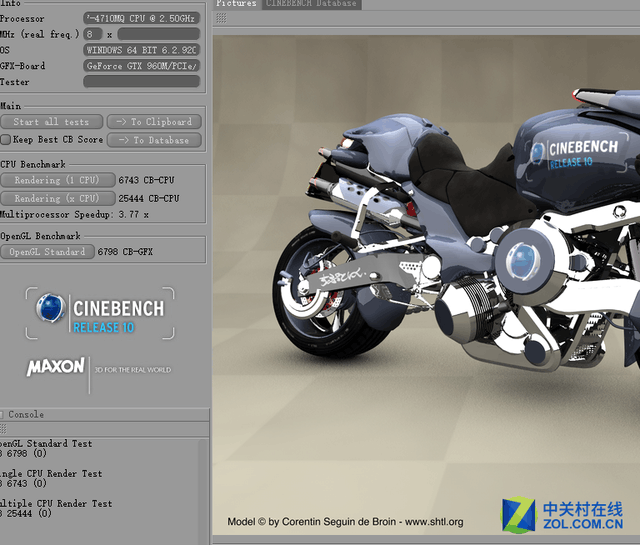Copy results with To Clipboard button

click(154, 122)
